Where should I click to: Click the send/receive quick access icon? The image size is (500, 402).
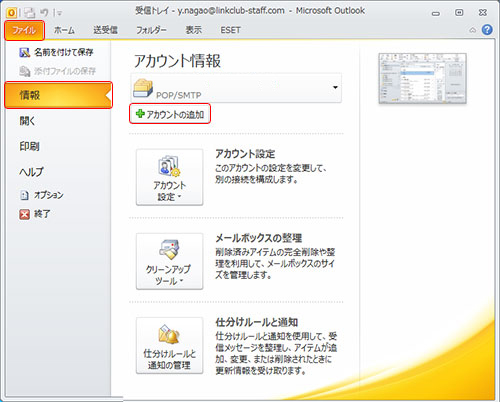tap(30, 13)
